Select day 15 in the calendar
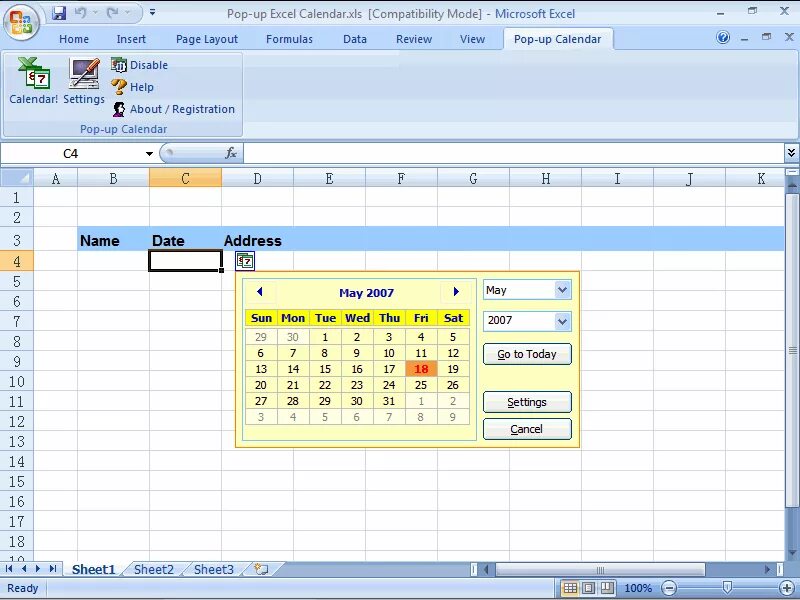This screenshot has height=600, width=800. [325, 369]
